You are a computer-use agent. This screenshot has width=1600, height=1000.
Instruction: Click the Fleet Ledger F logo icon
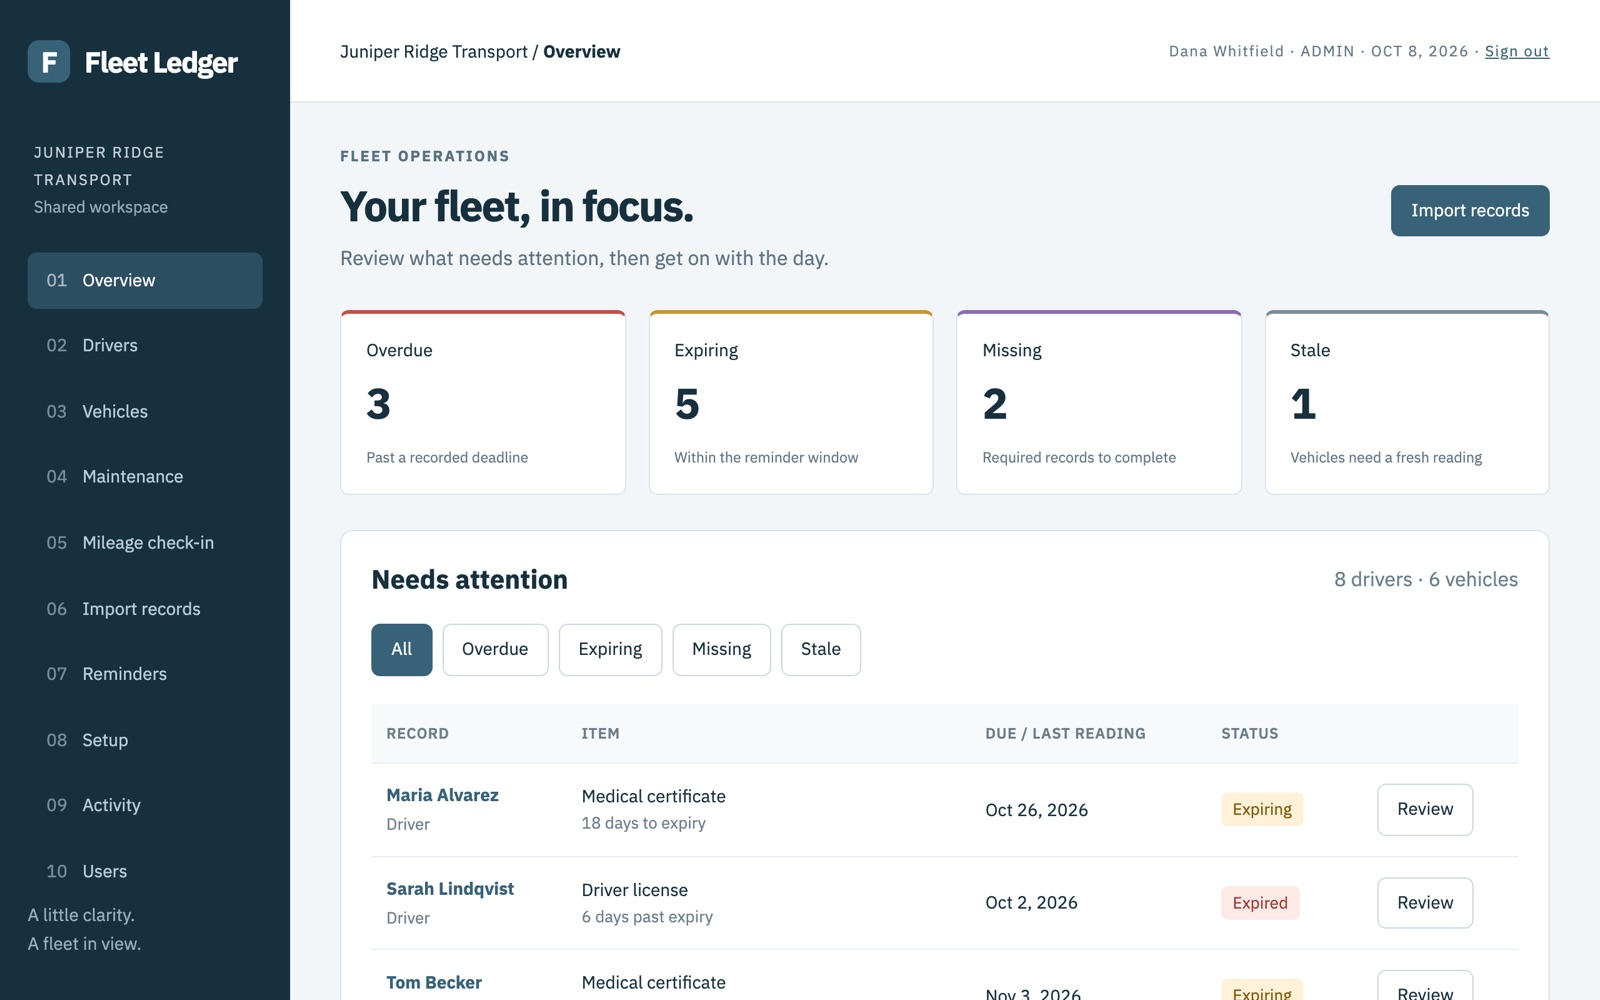point(49,62)
